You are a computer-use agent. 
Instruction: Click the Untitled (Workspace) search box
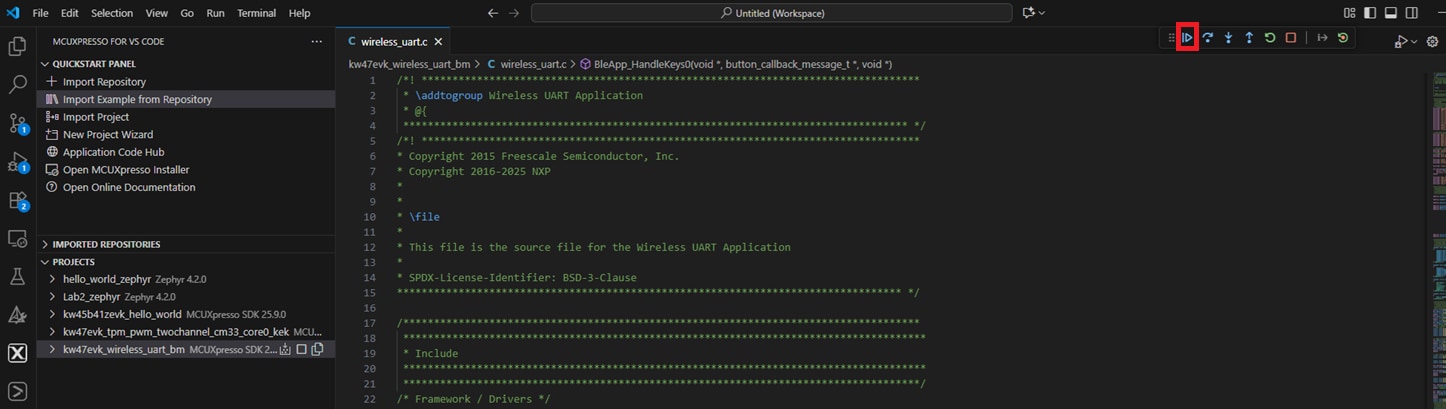click(772, 13)
